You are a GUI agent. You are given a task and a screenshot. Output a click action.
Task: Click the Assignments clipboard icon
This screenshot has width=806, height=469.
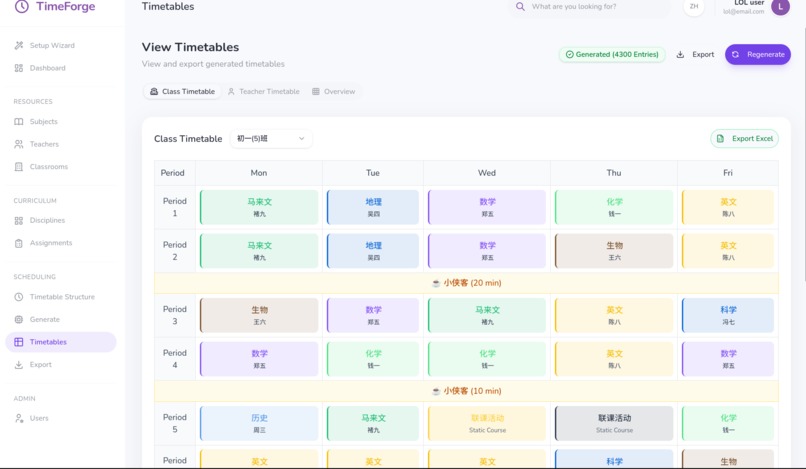pyautogui.click(x=19, y=243)
